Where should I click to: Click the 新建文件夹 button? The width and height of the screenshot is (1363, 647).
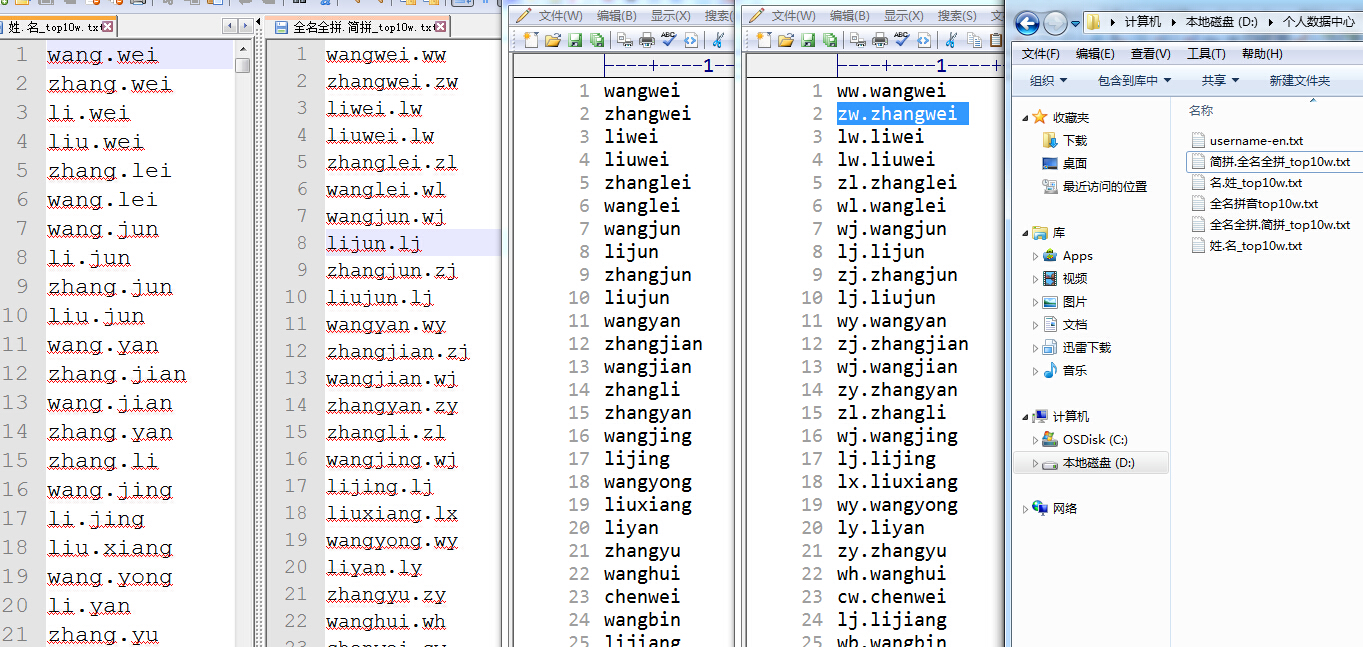point(1300,80)
